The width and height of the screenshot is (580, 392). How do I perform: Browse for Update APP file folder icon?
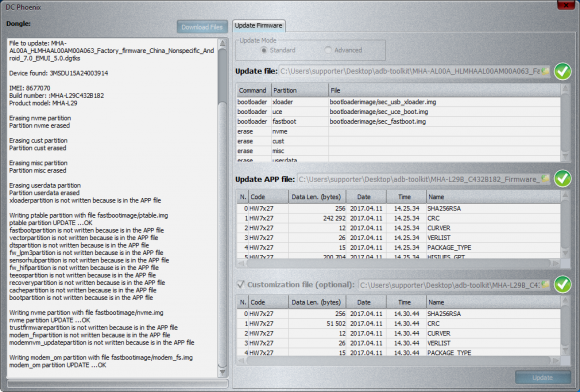pyautogui.click(x=545, y=179)
